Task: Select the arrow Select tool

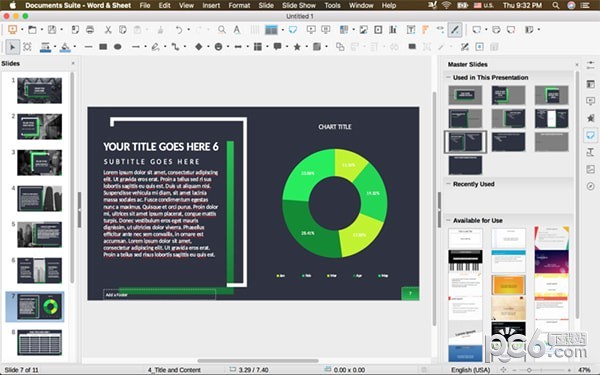Action: point(13,47)
